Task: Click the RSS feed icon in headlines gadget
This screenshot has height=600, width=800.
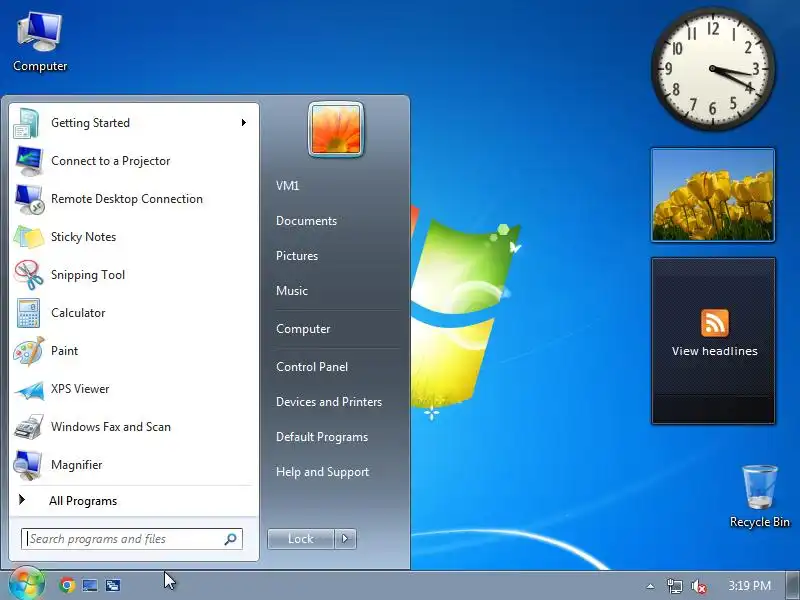Action: (714, 323)
